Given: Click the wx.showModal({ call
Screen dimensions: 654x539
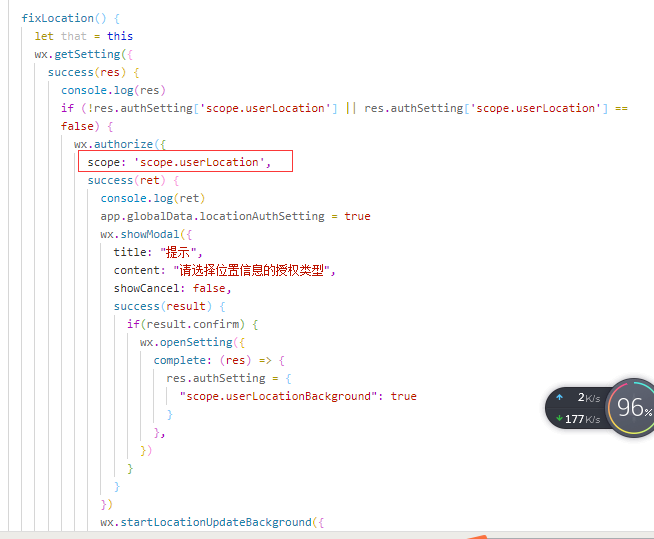Looking at the screenshot, I should (146, 234).
